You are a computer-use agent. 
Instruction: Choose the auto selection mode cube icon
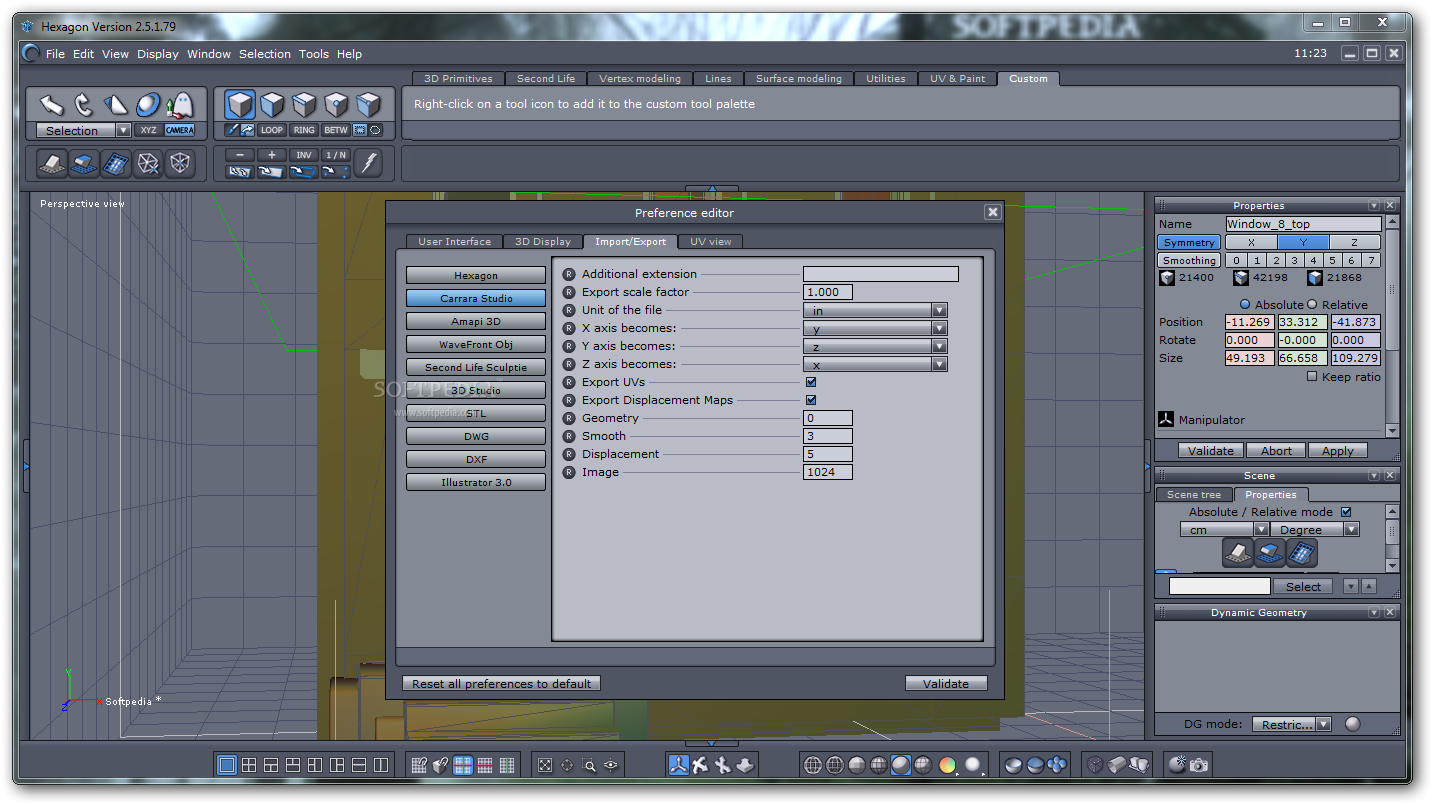pyautogui.click(x=369, y=104)
